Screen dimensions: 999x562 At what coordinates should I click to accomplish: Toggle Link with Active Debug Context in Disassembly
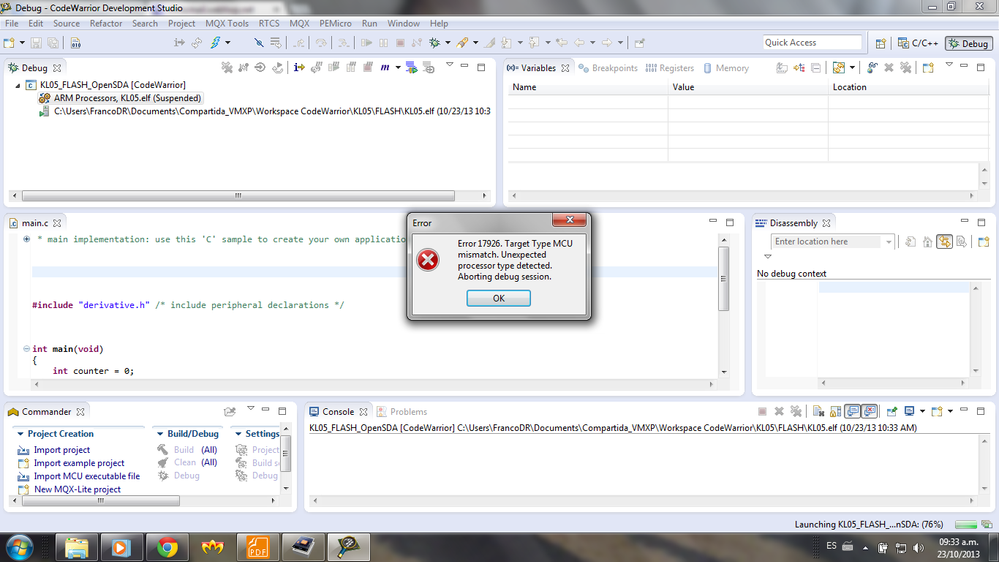(944, 241)
